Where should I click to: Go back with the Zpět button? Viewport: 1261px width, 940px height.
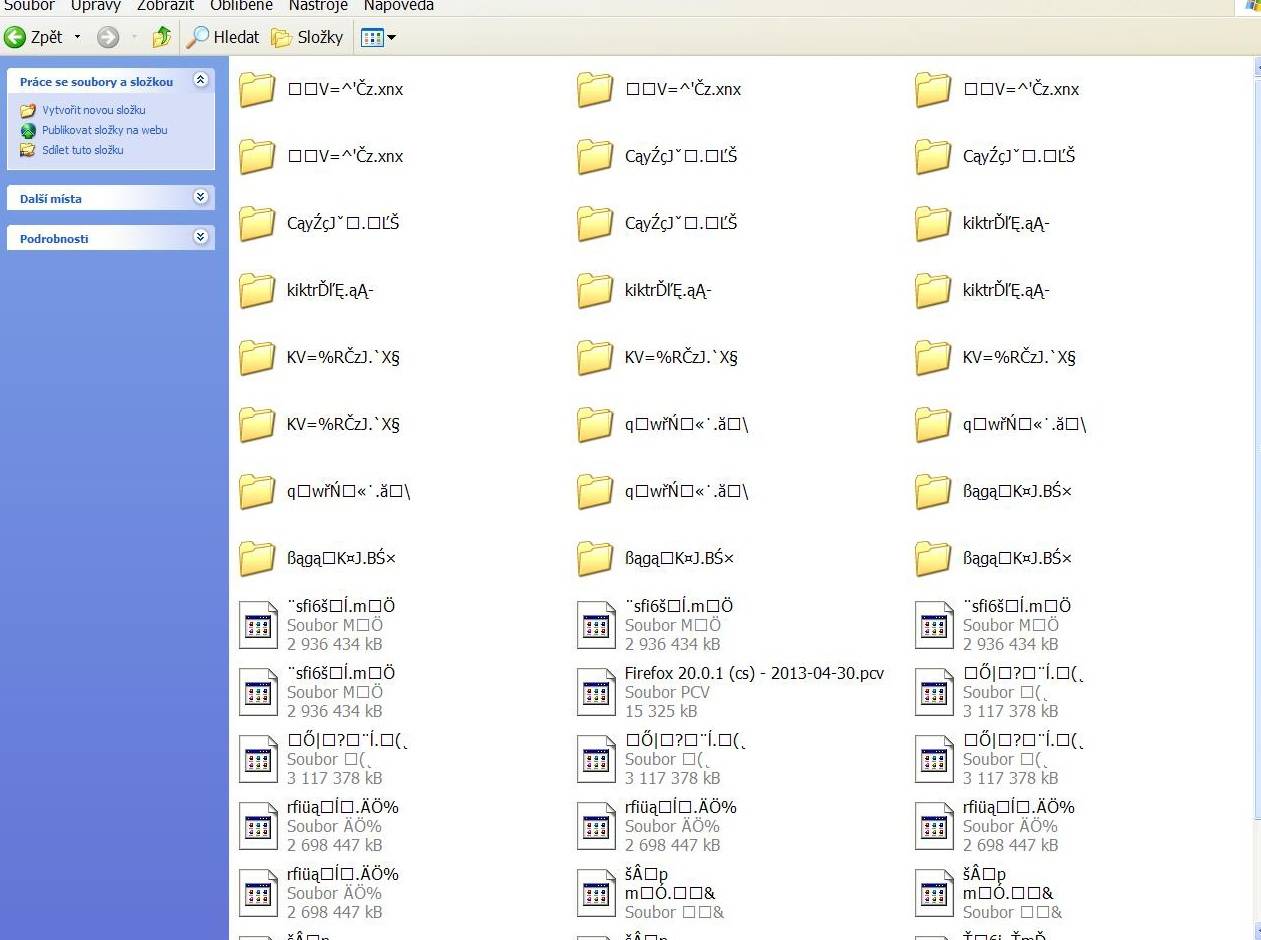tap(33, 37)
